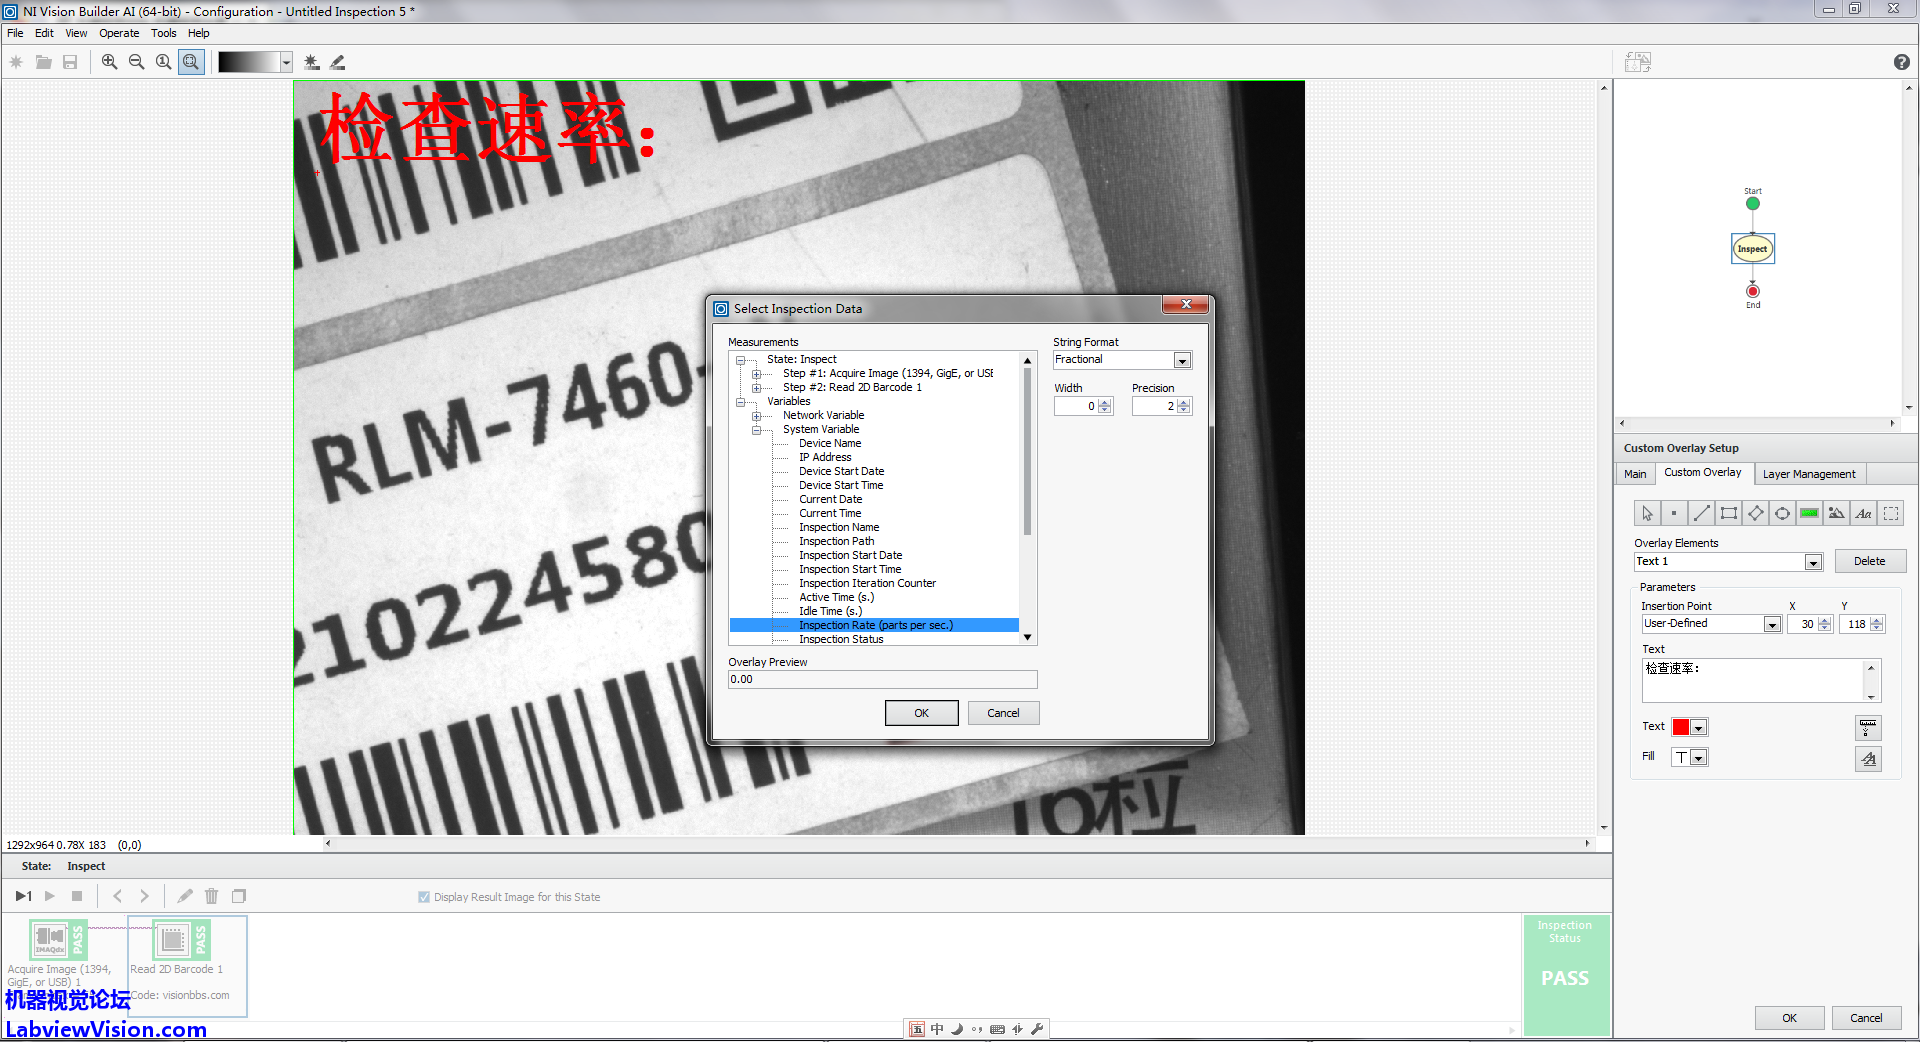Click the Delete overlay element button
The height and width of the screenshot is (1042, 1920).
pyautogui.click(x=1869, y=562)
